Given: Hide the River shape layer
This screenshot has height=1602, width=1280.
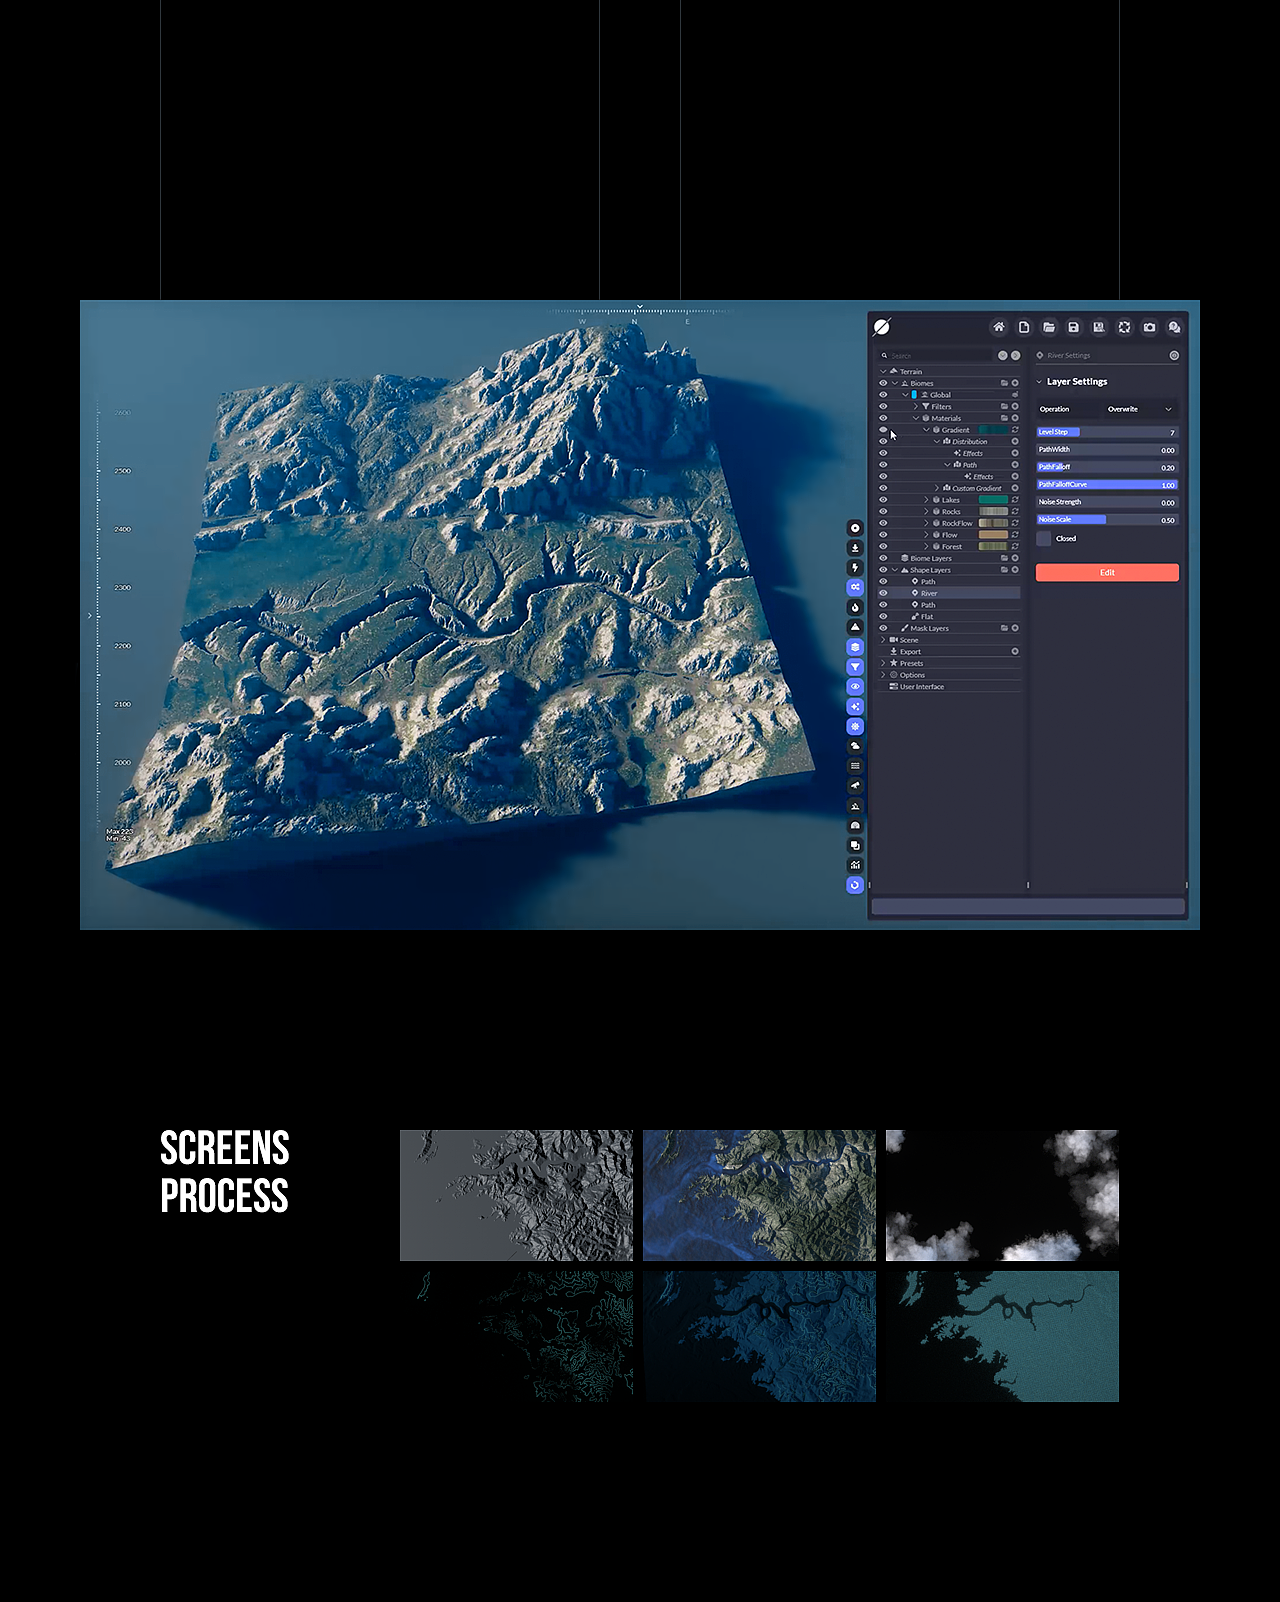Looking at the screenshot, I should coord(883,593).
